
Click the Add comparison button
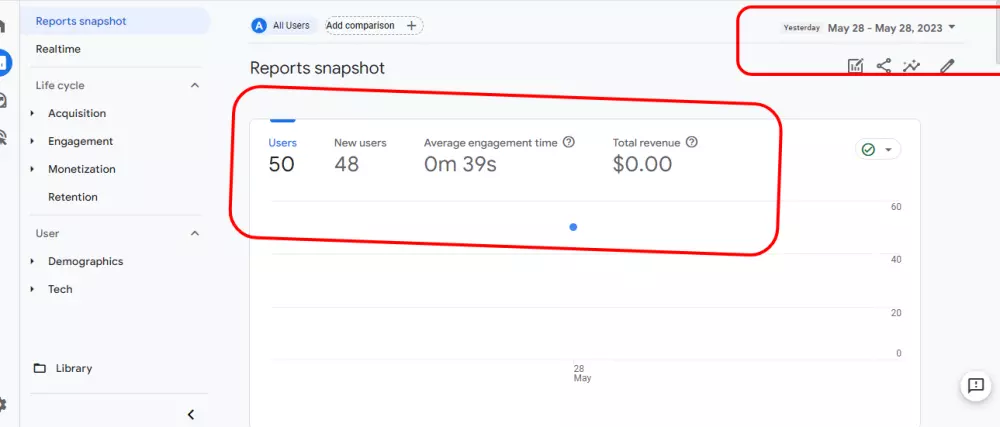(x=373, y=26)
